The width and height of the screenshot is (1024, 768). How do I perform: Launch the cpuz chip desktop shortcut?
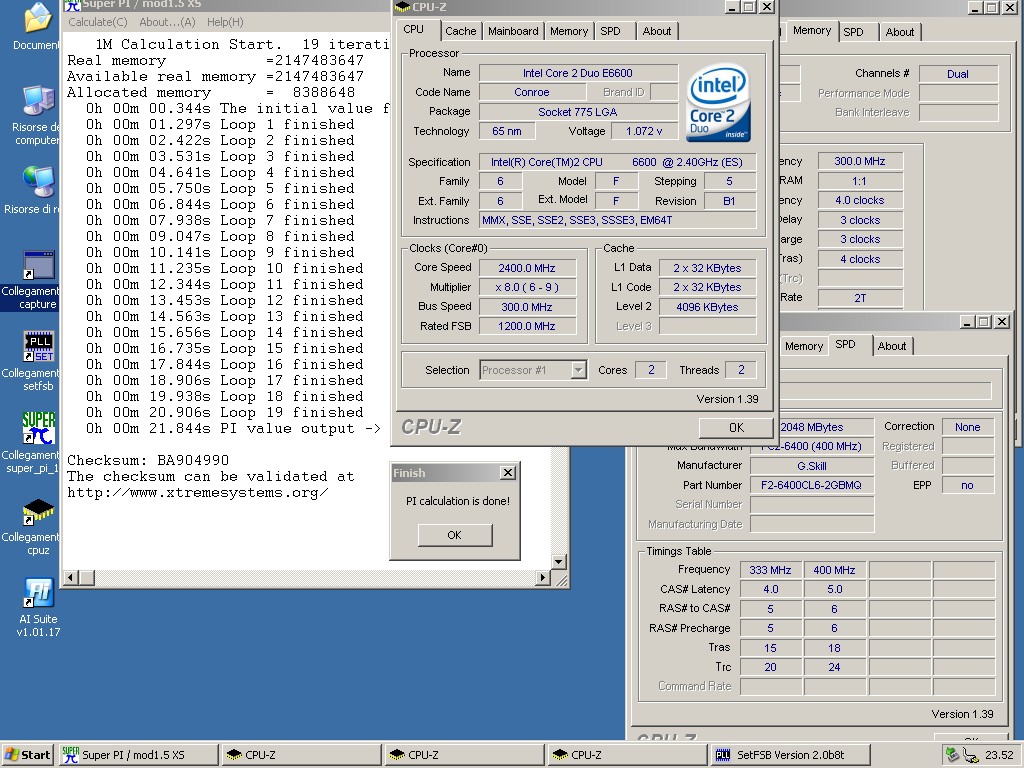pyautogui.click(x=38, y=511)
